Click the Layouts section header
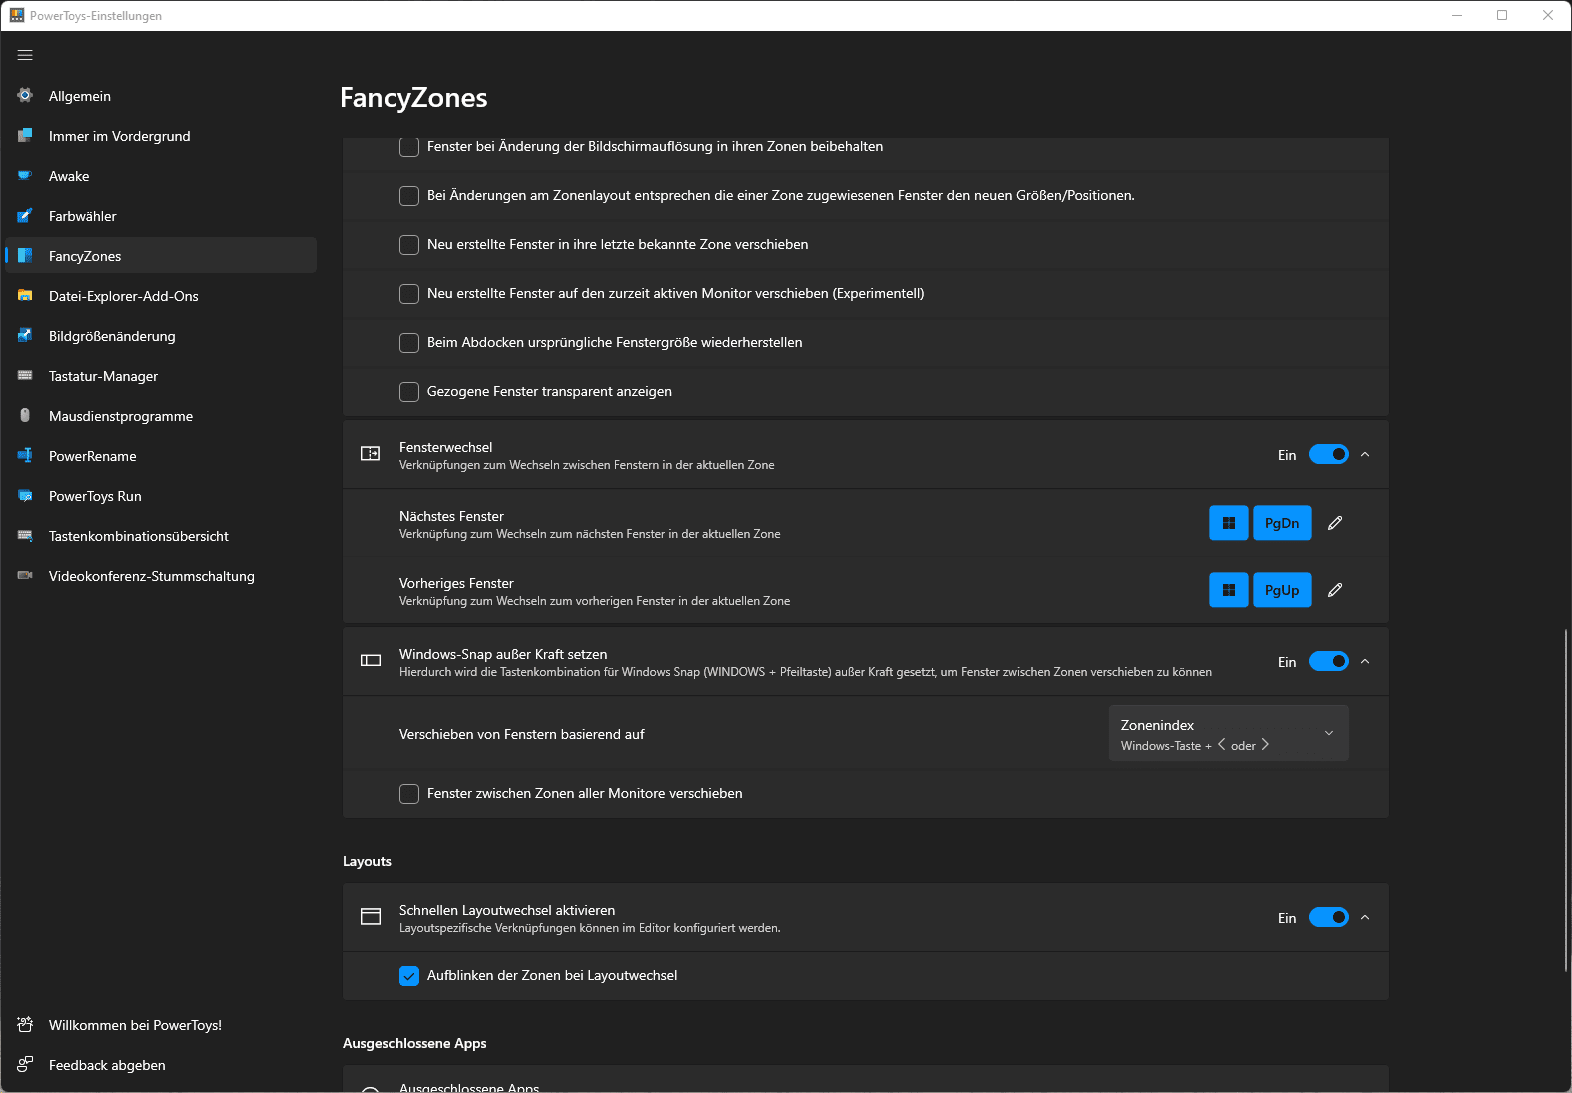 (367, 861)
